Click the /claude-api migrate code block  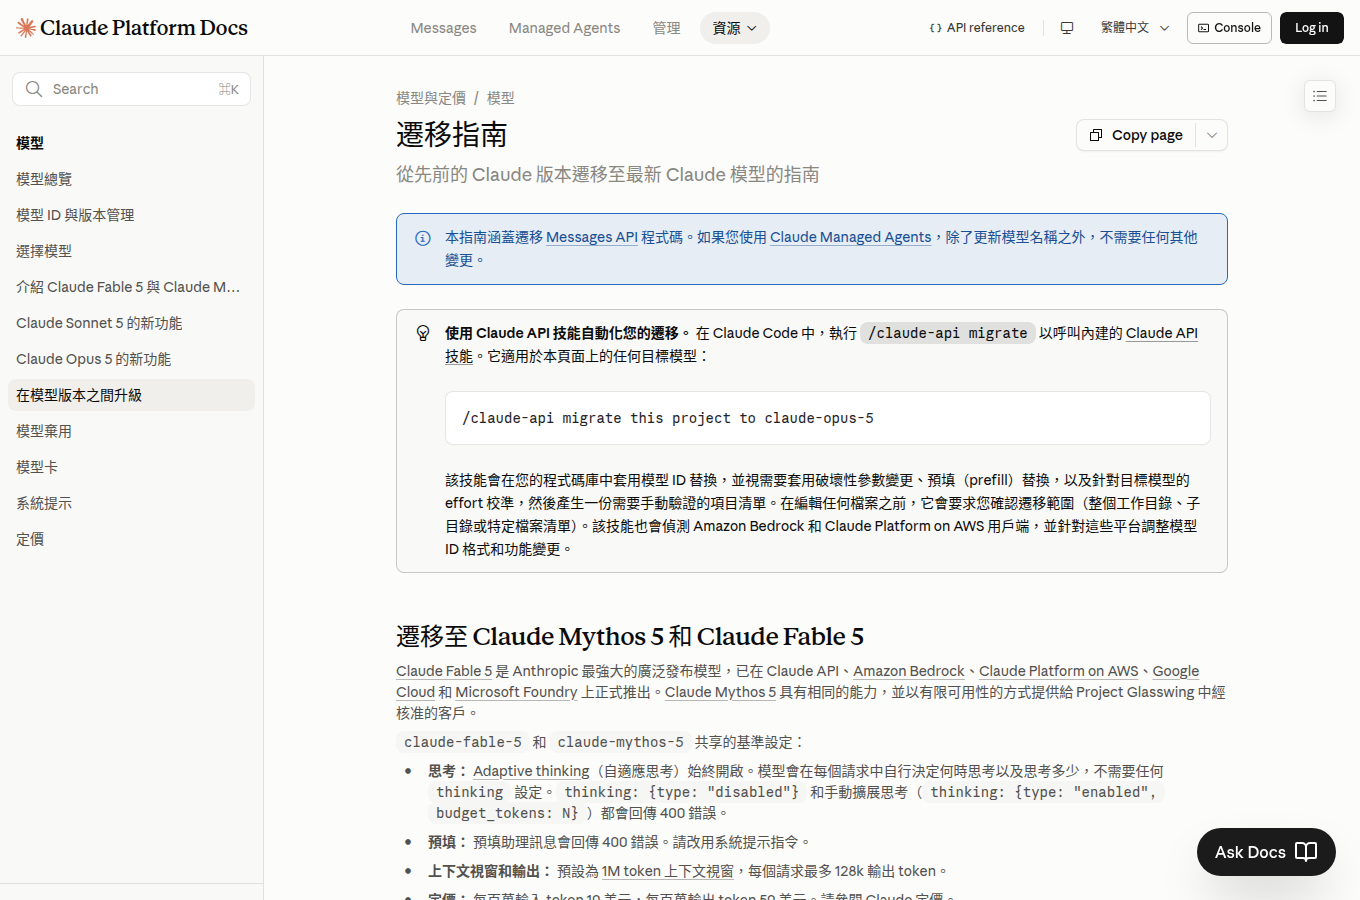(827, 418)
